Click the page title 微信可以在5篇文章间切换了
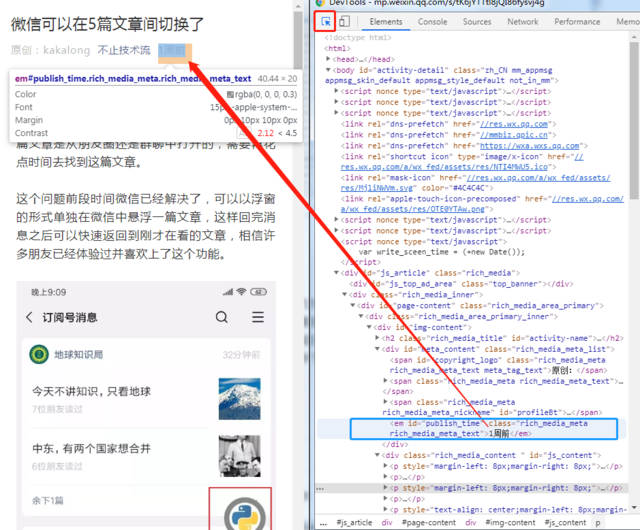640x530 pixels. (x=107, y=24)
